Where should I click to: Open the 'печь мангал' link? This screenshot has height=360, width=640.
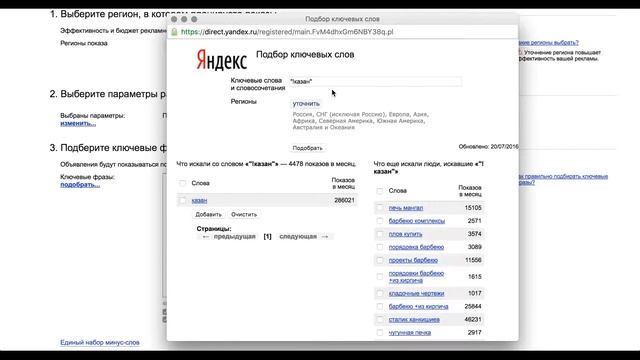tap(406, 208)
